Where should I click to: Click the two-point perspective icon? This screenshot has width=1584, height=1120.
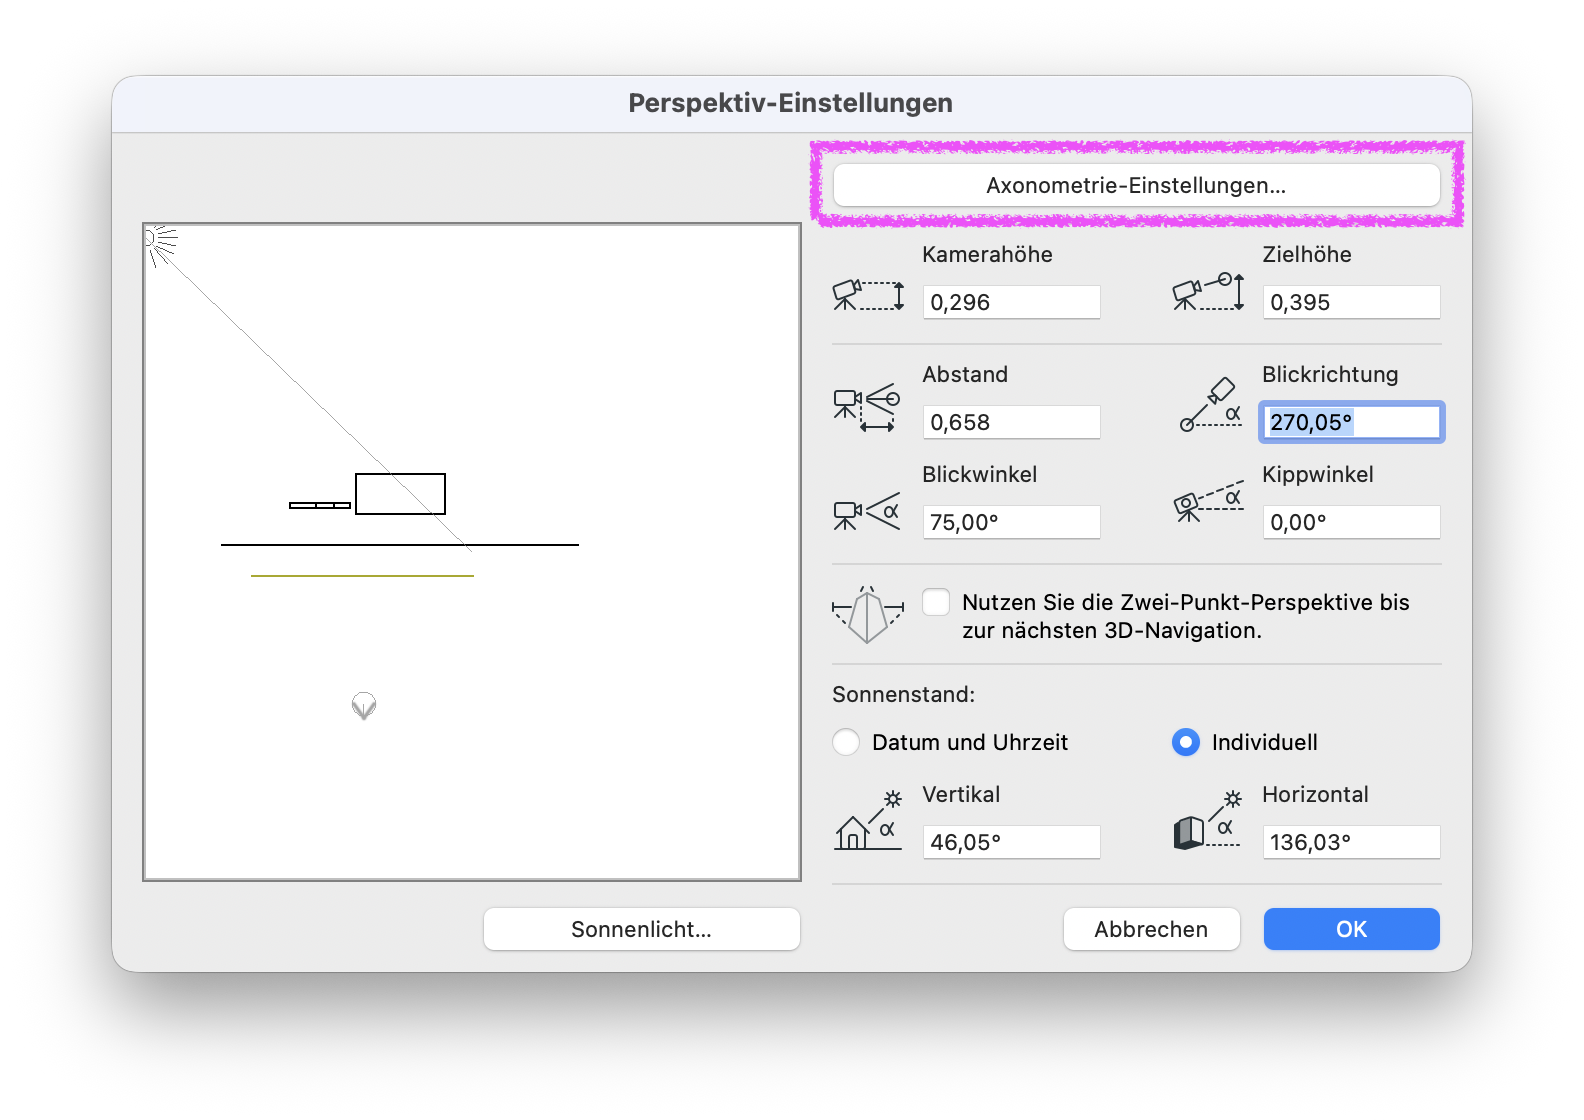pos(867,614)
